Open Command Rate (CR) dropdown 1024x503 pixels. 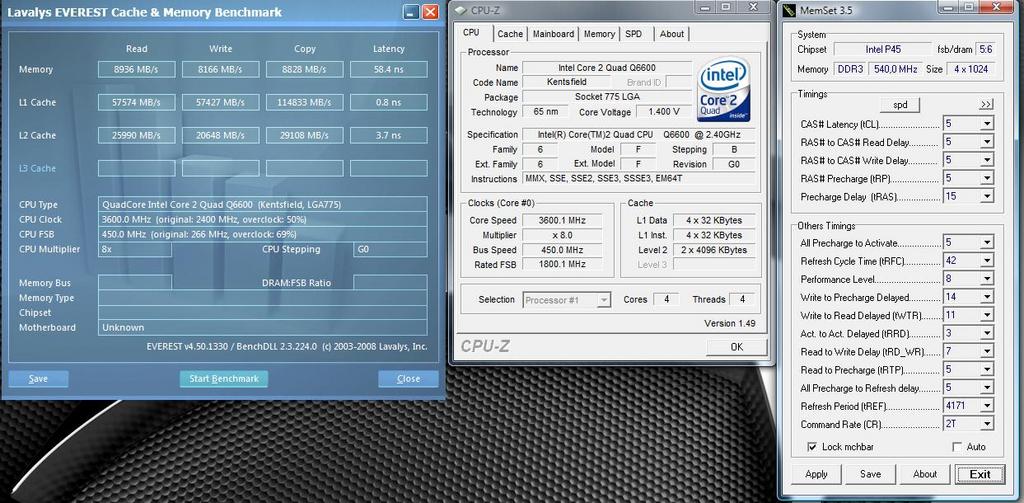pos(986,424)
